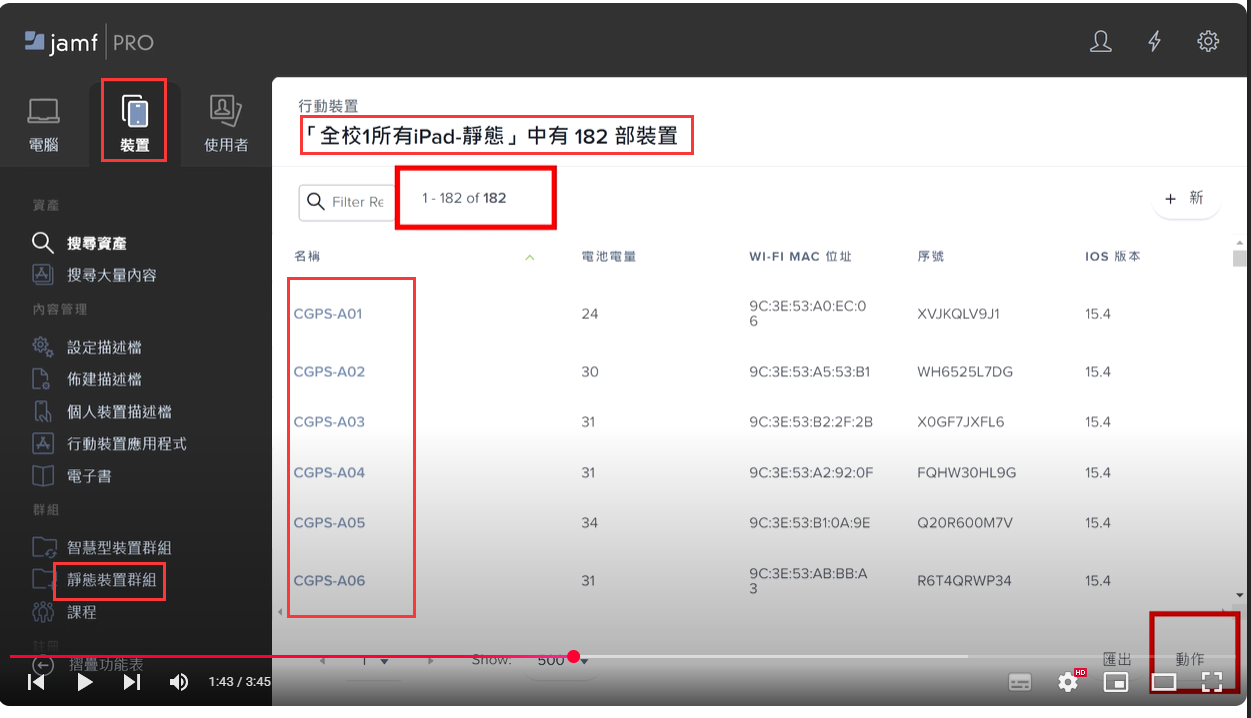The height and width of the screenshot is (718, 1251).
Task: Enter fullscreen video mode
Action: pos(1212,682)
